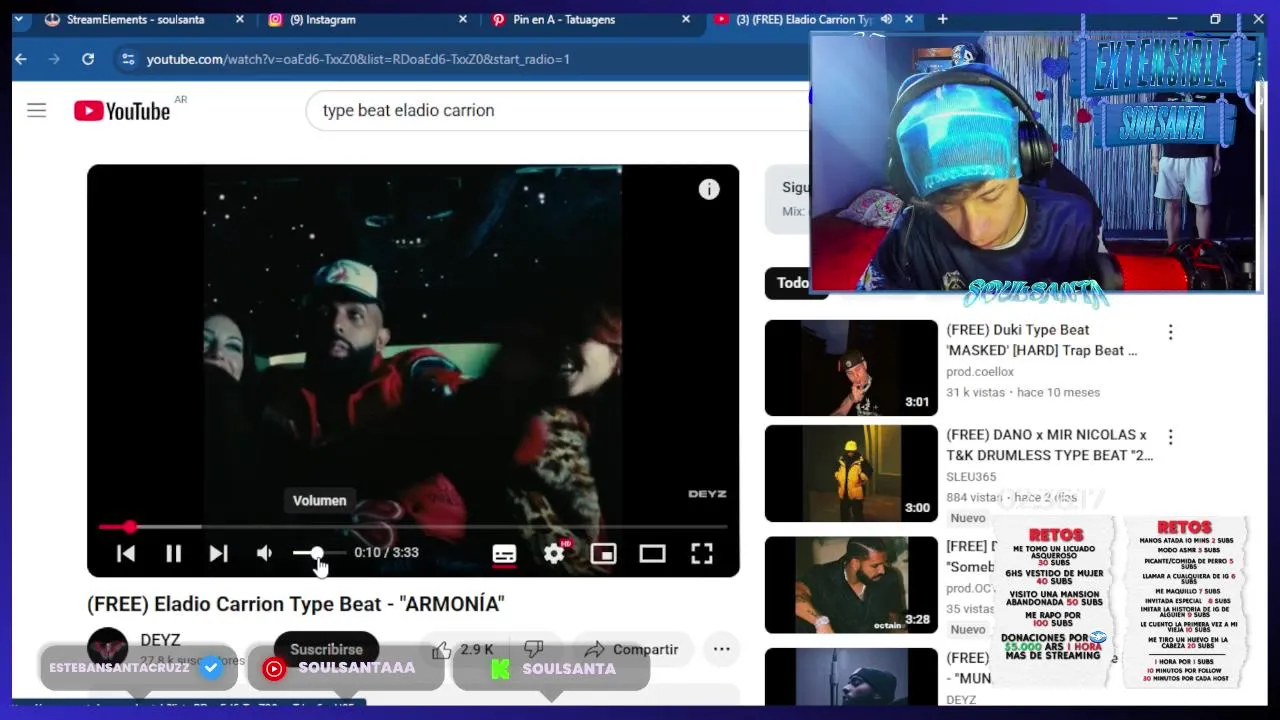
Task: Switch to theater mode
Action: (x=652, y=553)
